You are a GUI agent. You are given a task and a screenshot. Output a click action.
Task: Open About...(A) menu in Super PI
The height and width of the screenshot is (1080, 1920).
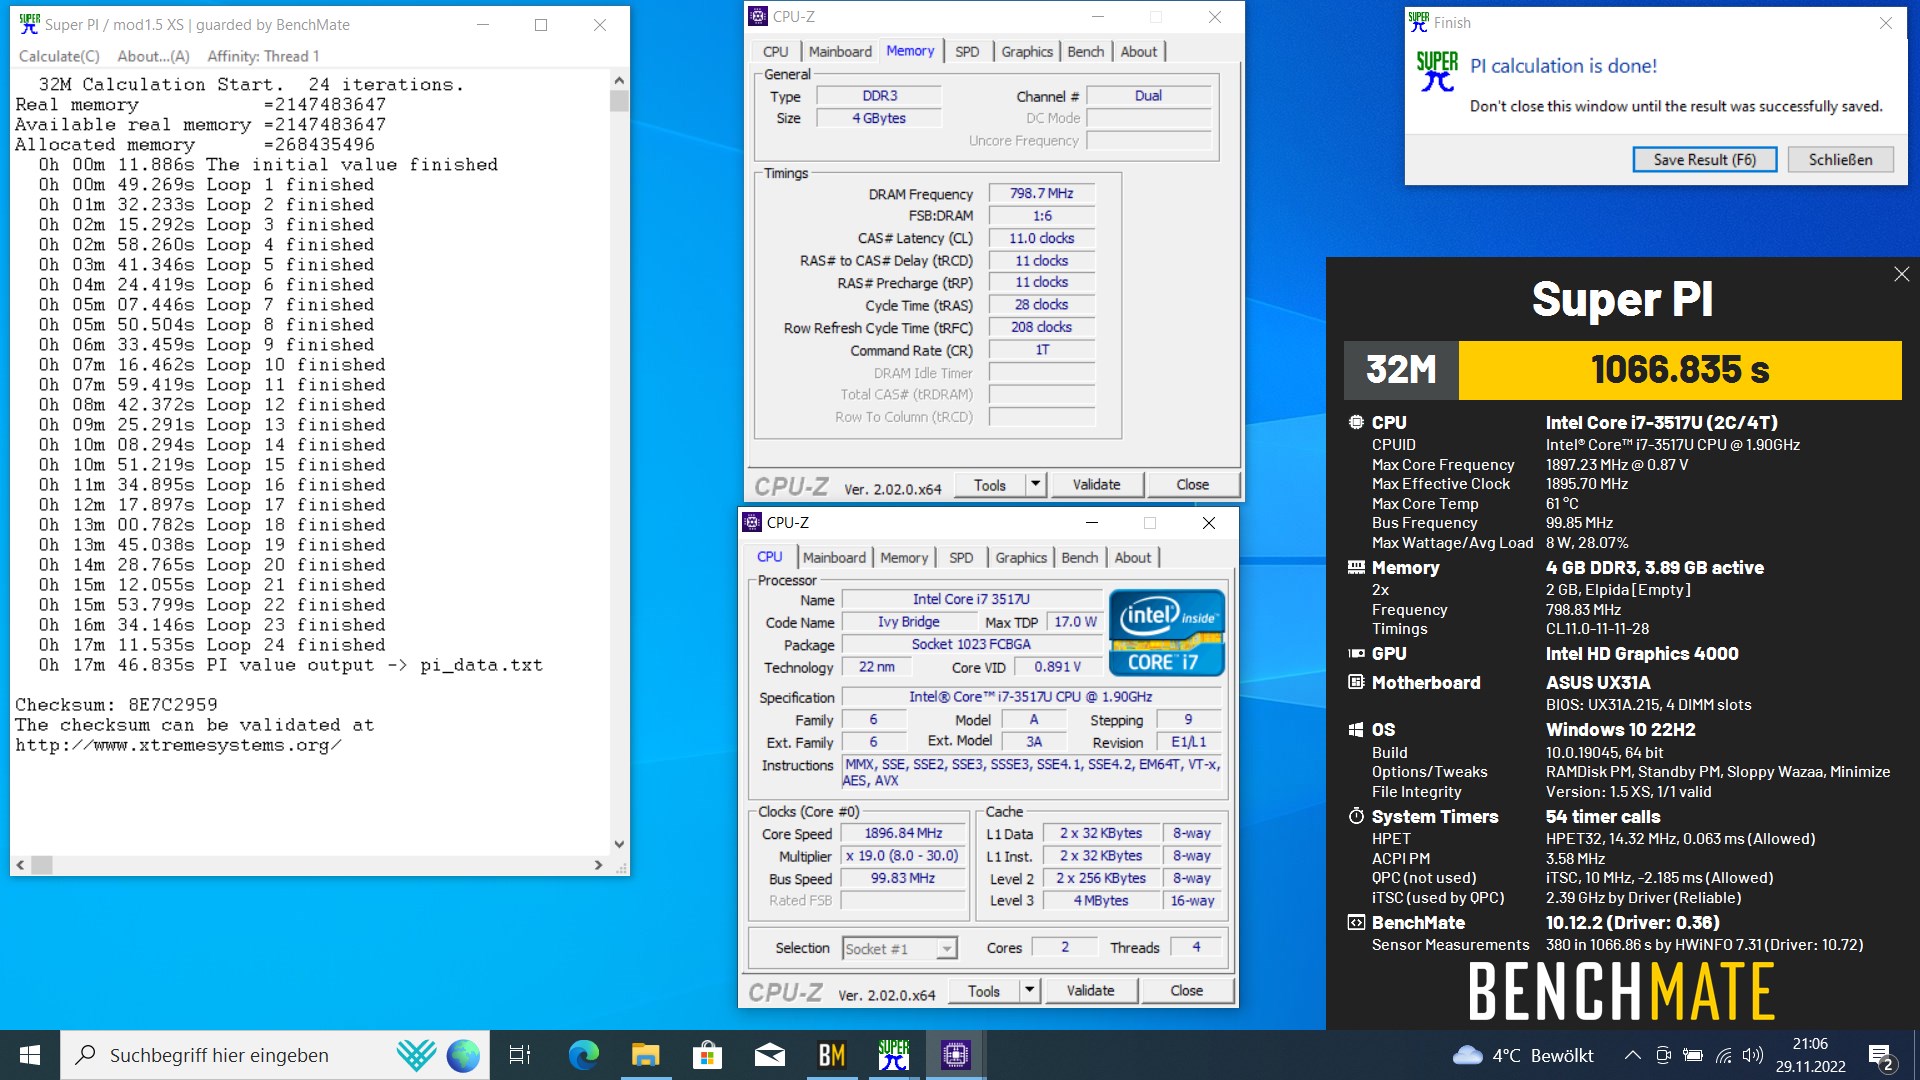tap(153, 56)
